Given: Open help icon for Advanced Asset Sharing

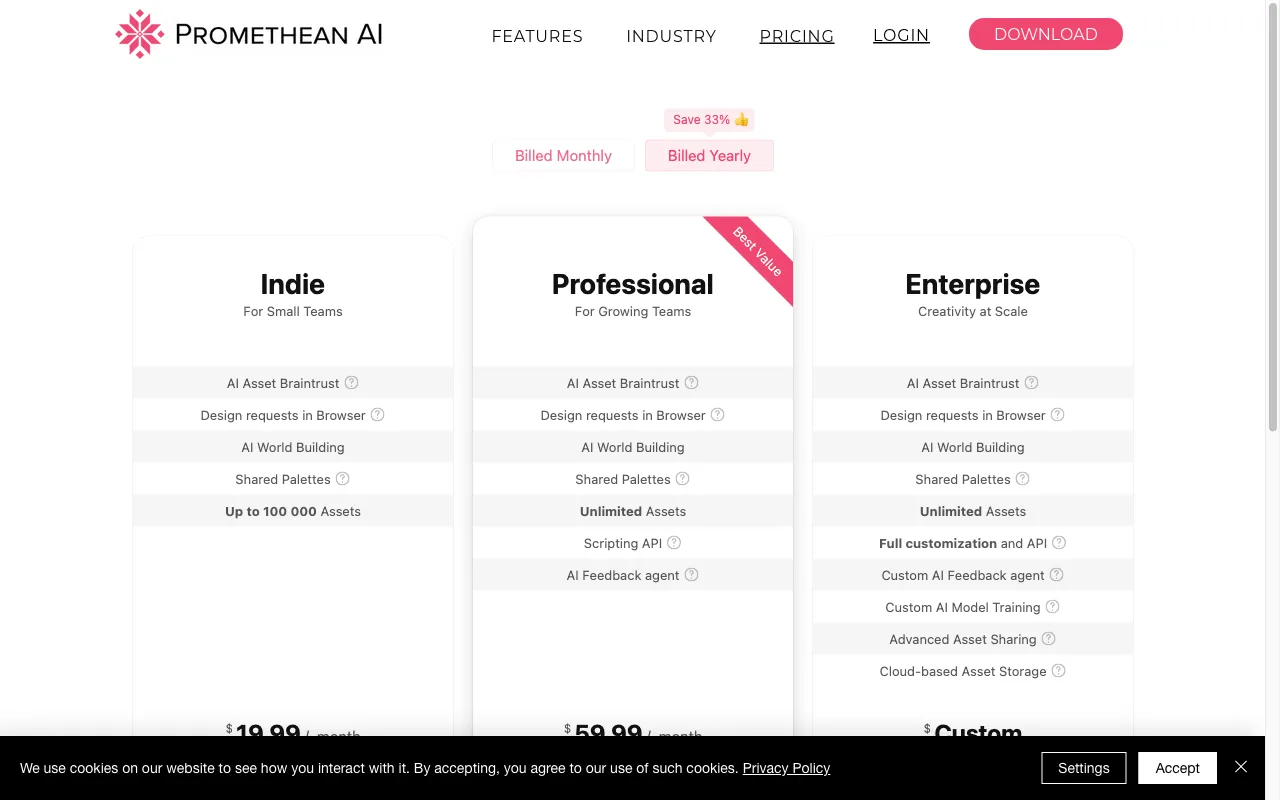Looking at the screenshot, I should point(1048,638).
